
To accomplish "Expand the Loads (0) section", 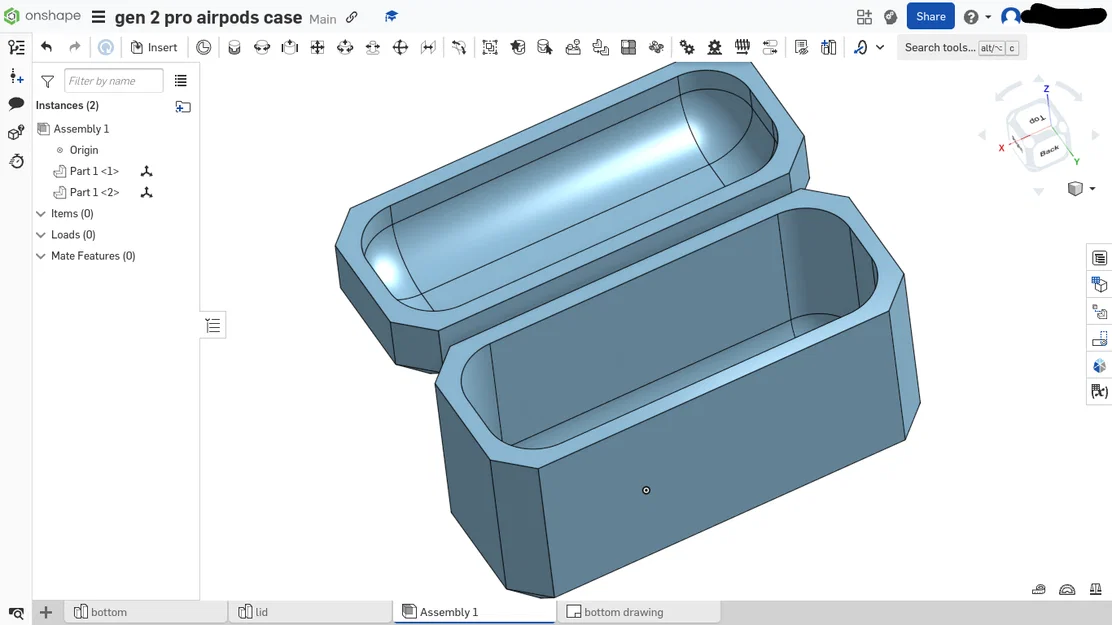I will (41, 235).
